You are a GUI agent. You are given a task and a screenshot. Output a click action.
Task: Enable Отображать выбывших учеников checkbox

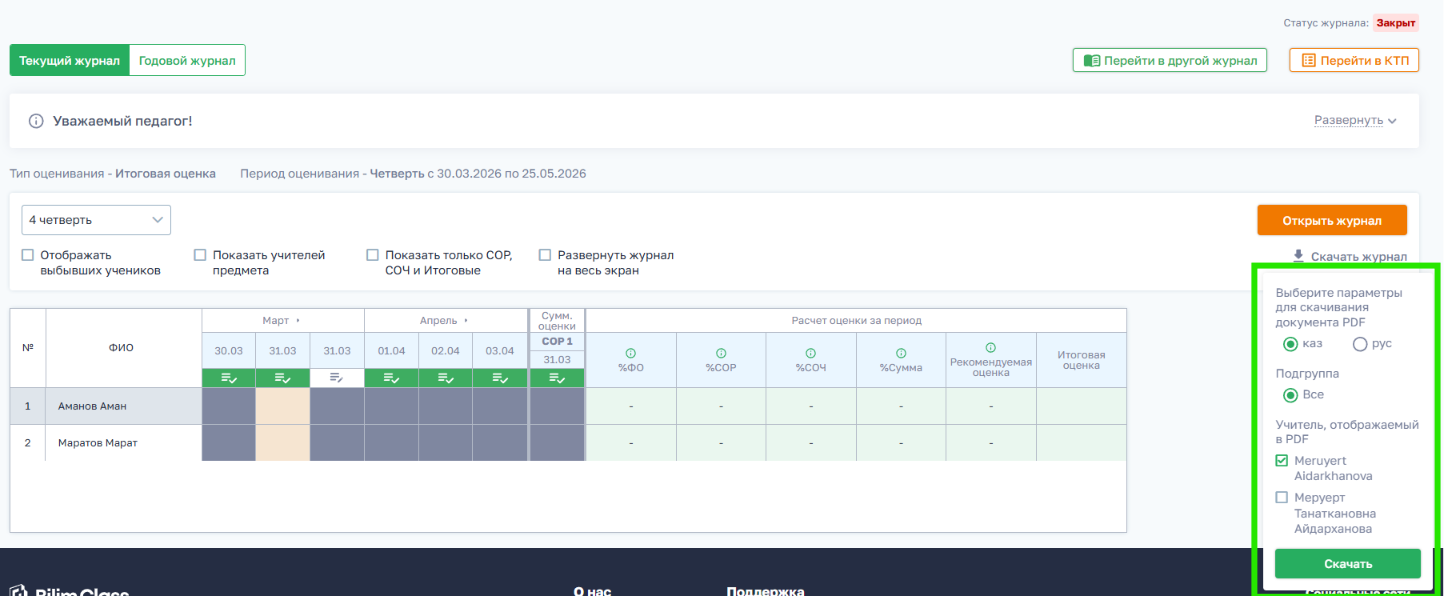pos(28,255)
